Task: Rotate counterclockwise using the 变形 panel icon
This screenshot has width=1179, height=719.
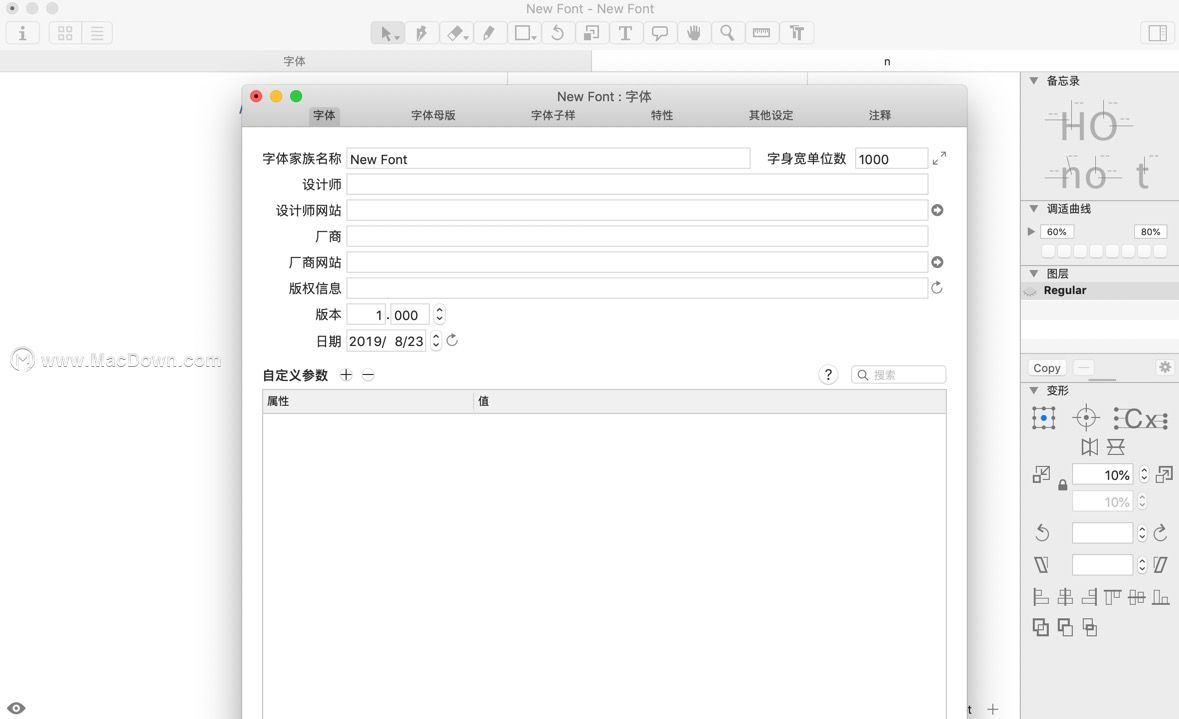Action: (1041, 532)
